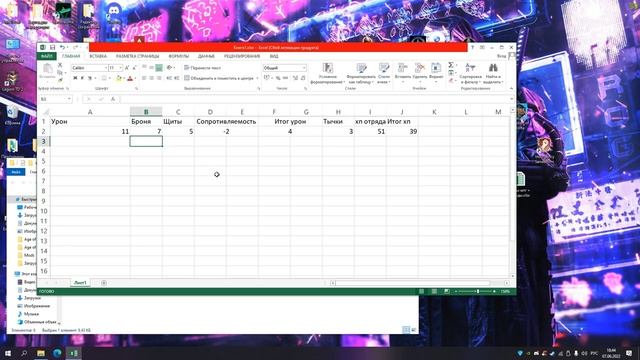
Task: Select row header 5
Action: pyautogui.click(x=43, y=161)
